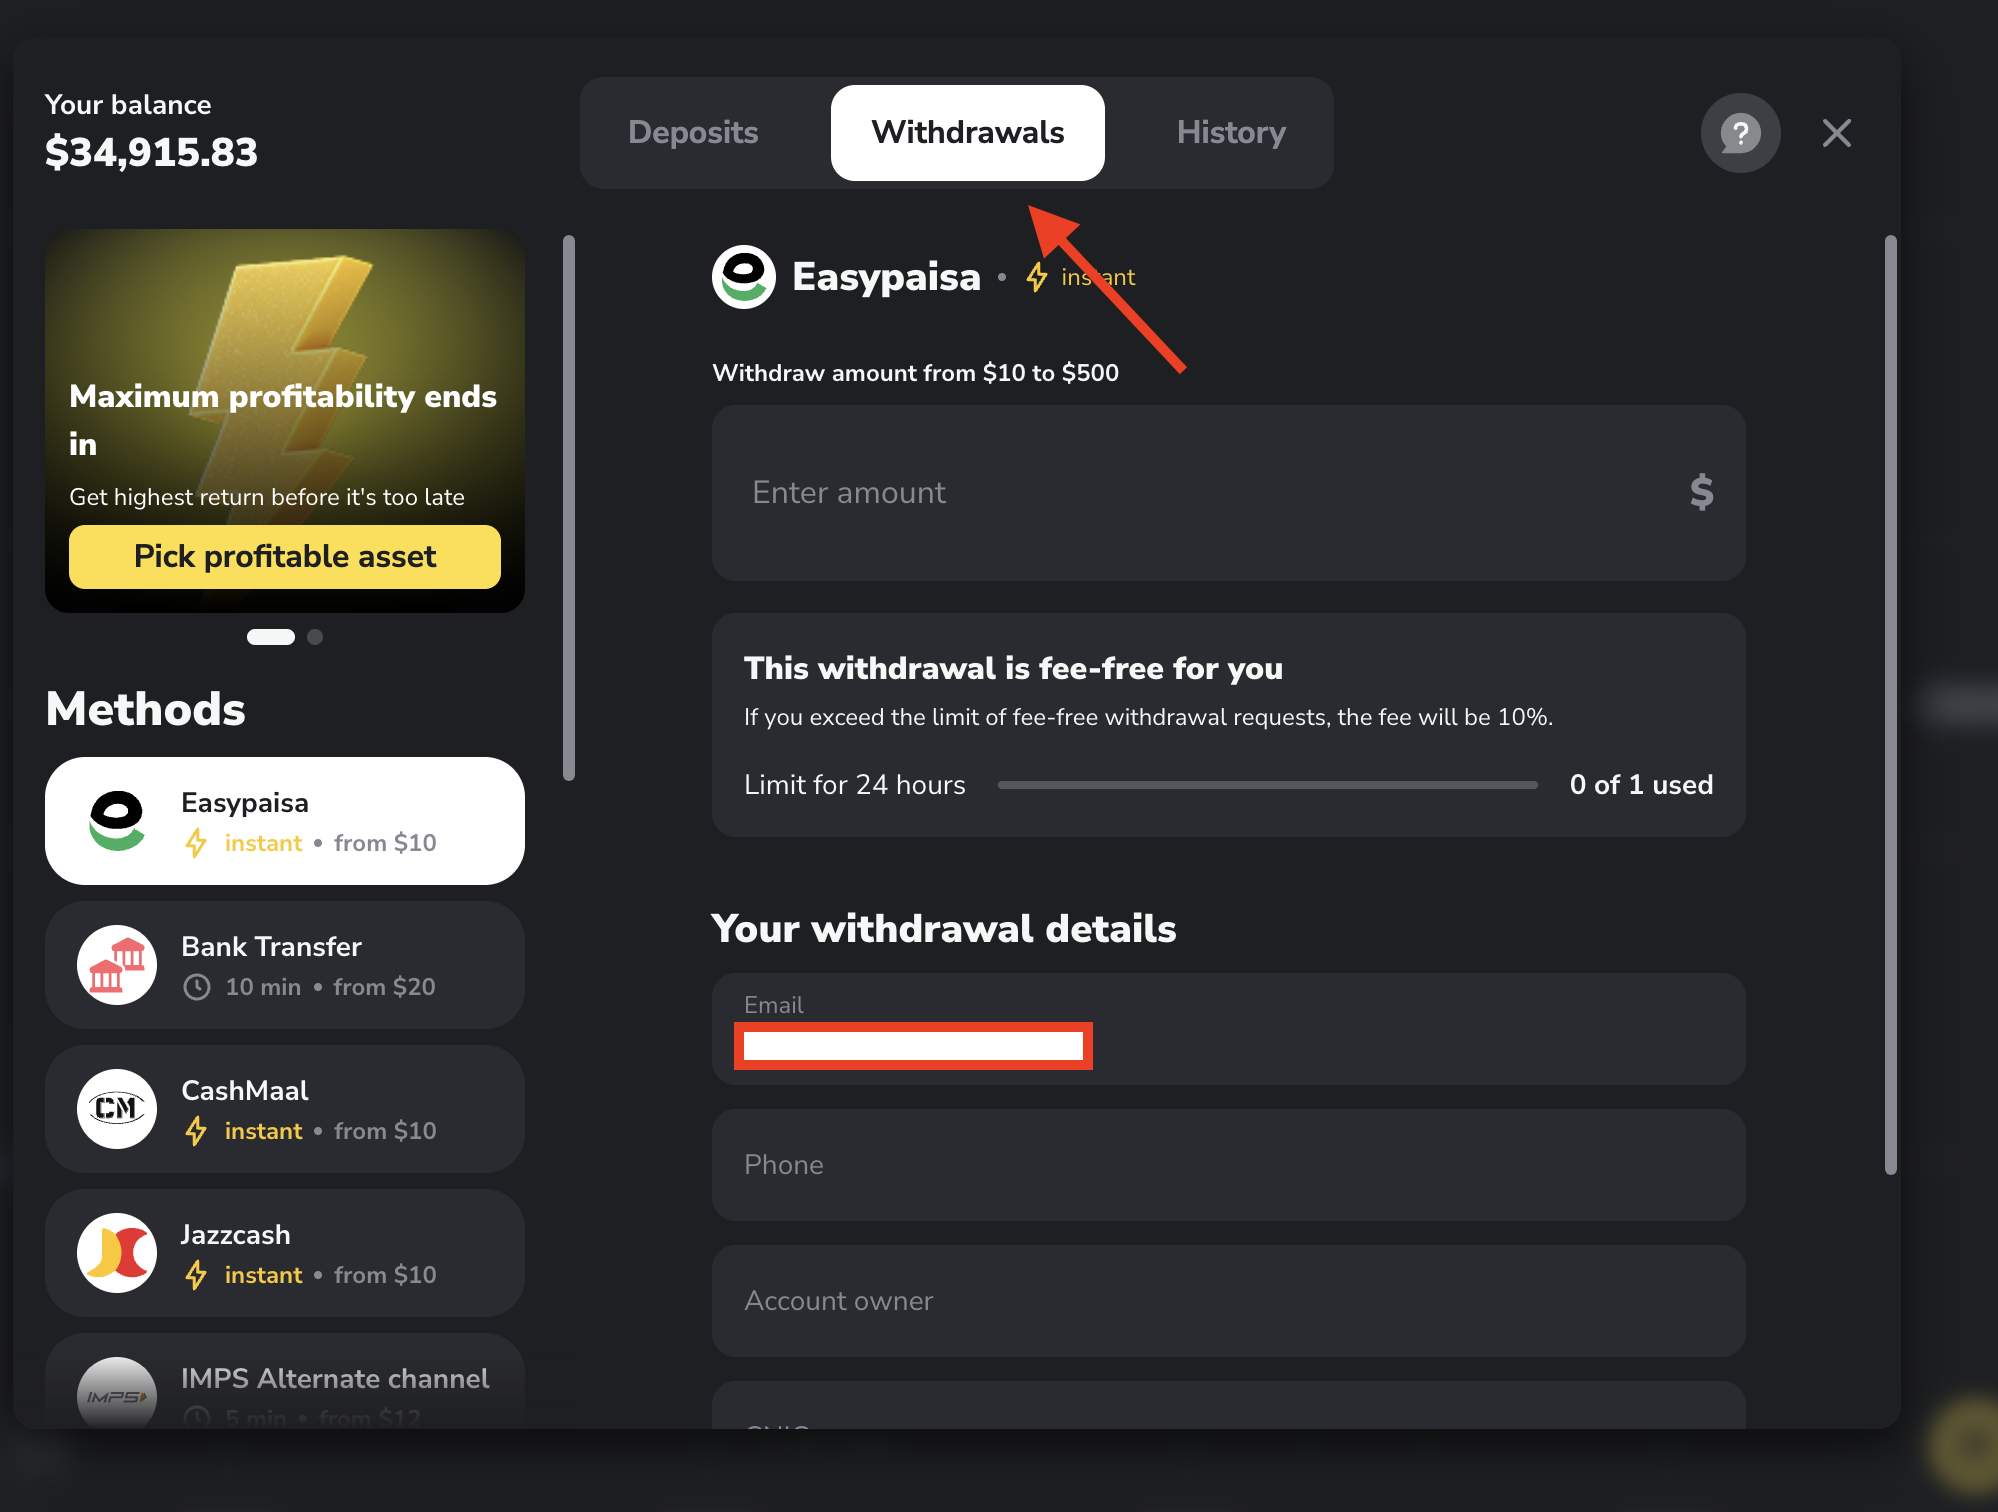The image size is (1998, 1512).
Task: Click the IMPS logo icon
Action: pos(117,1393)
